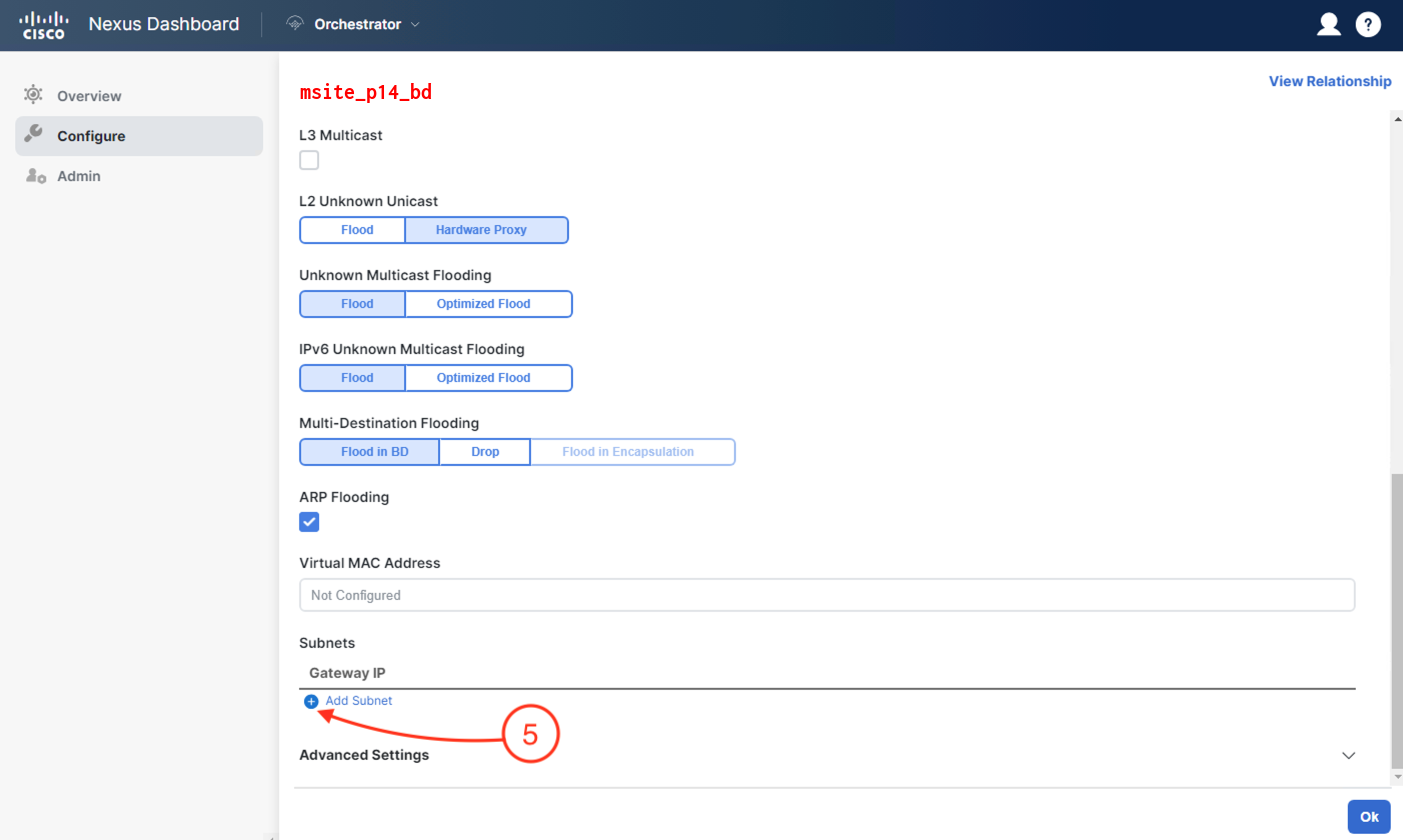Click the Virtual MAC Address input field

pyautogui.click(x=826, y=595)
